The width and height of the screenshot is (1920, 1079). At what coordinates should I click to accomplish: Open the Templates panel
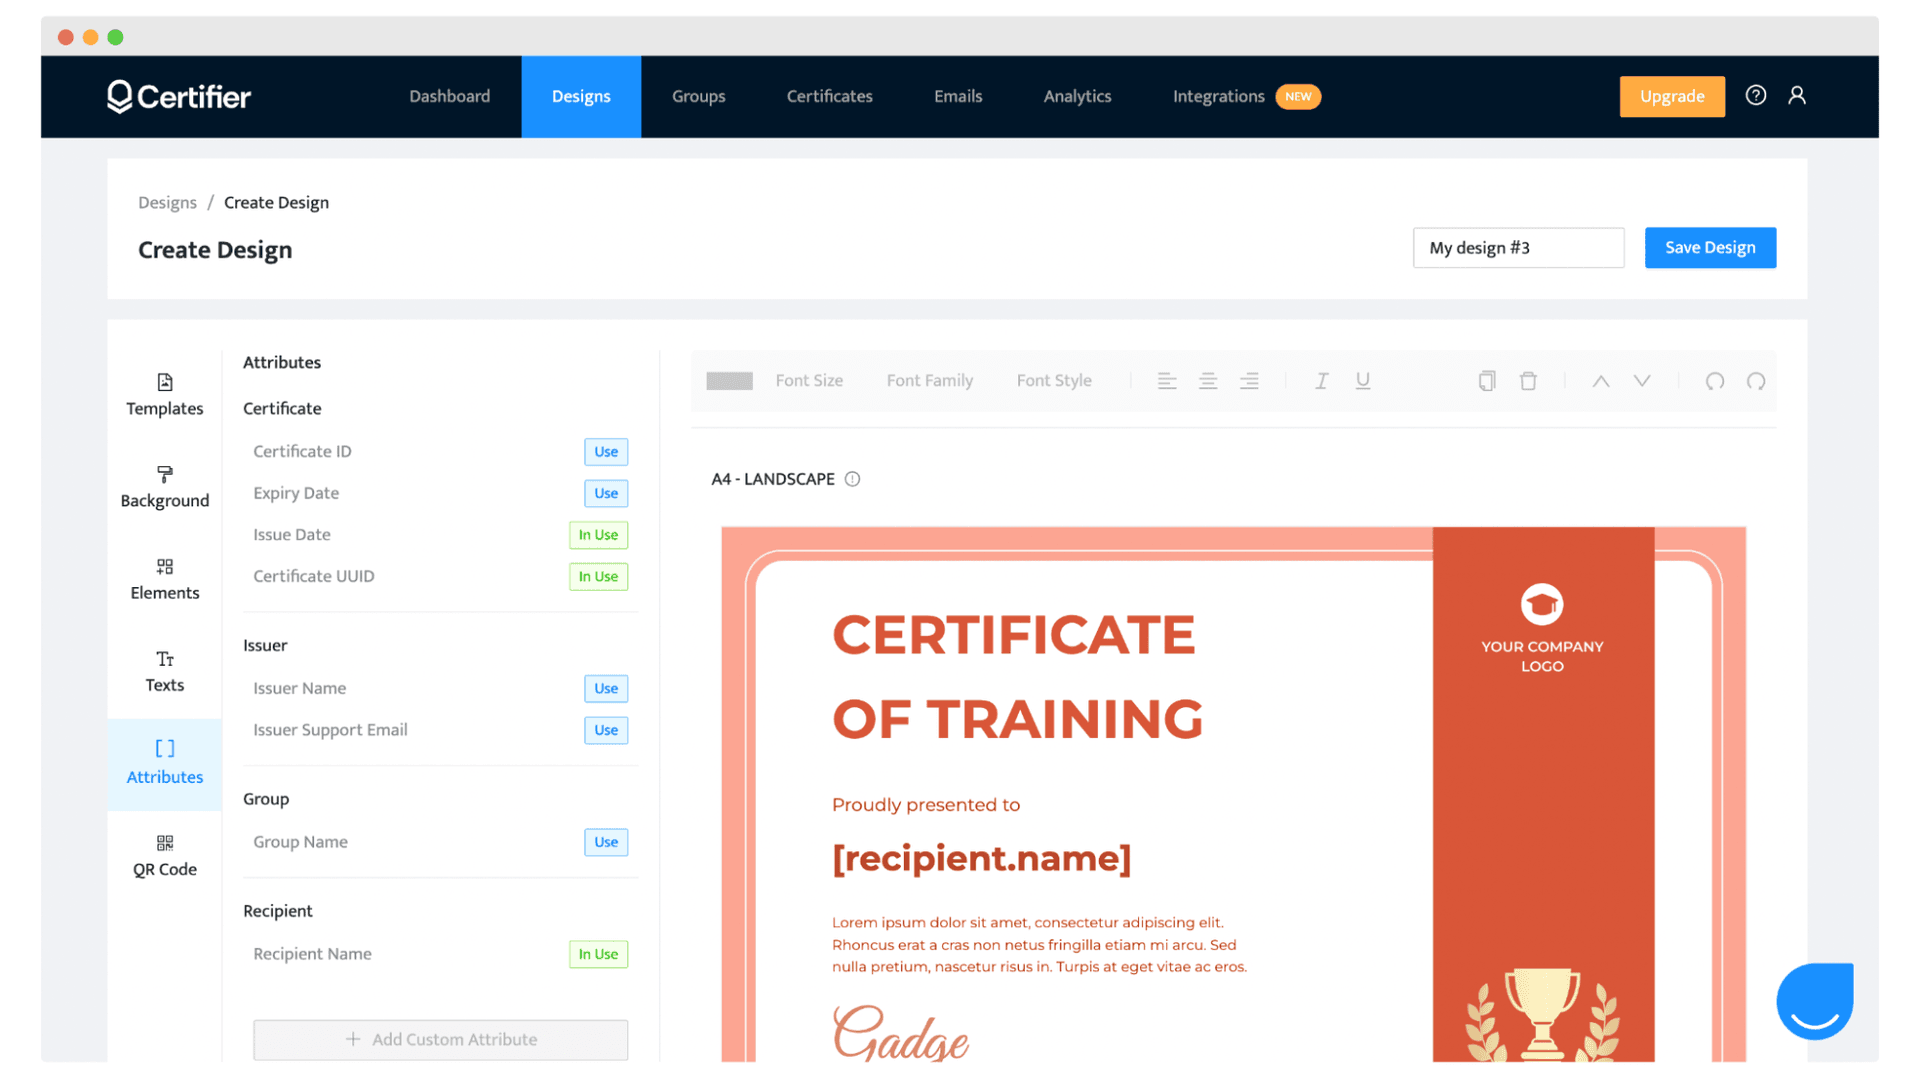[x=164, y=395]
